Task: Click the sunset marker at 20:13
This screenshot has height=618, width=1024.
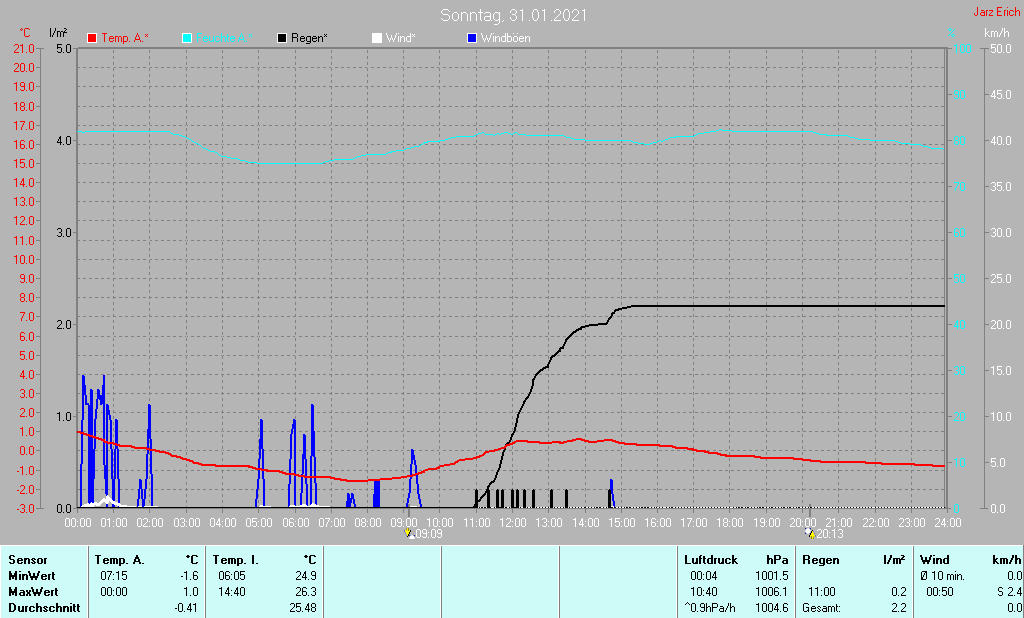Action: [810, 533]
